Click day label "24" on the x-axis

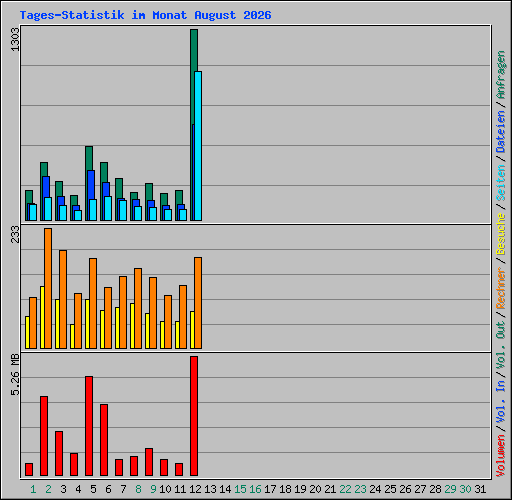click(x=375, y=489)
